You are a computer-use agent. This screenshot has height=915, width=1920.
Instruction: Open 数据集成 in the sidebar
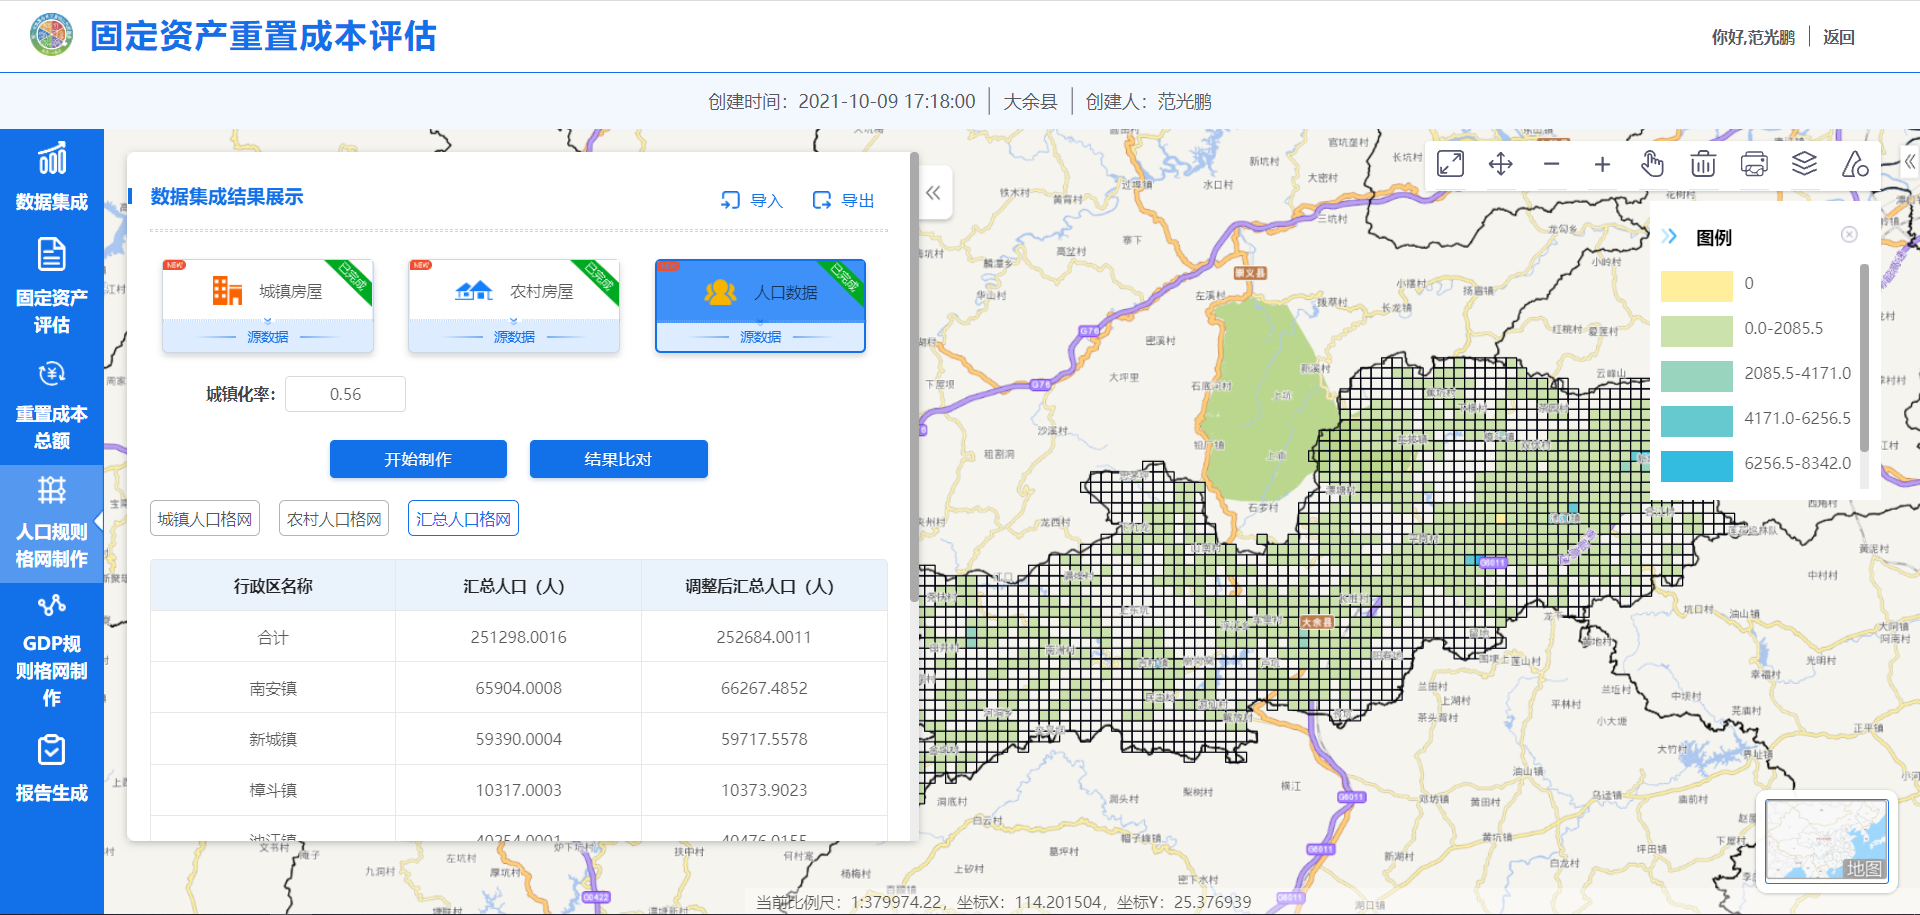[52, 176]
